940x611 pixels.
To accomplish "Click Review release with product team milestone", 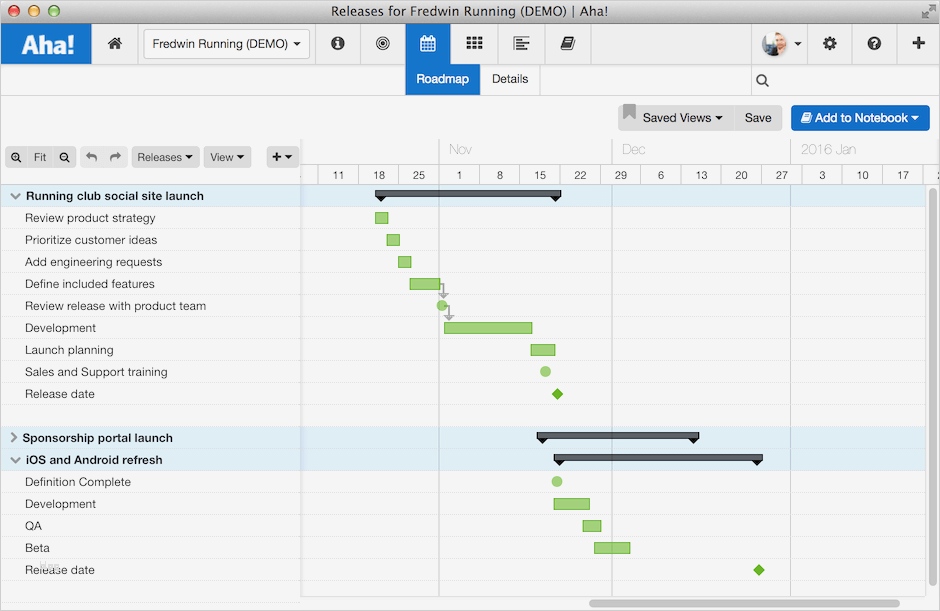I will click(x=442, y=306).
